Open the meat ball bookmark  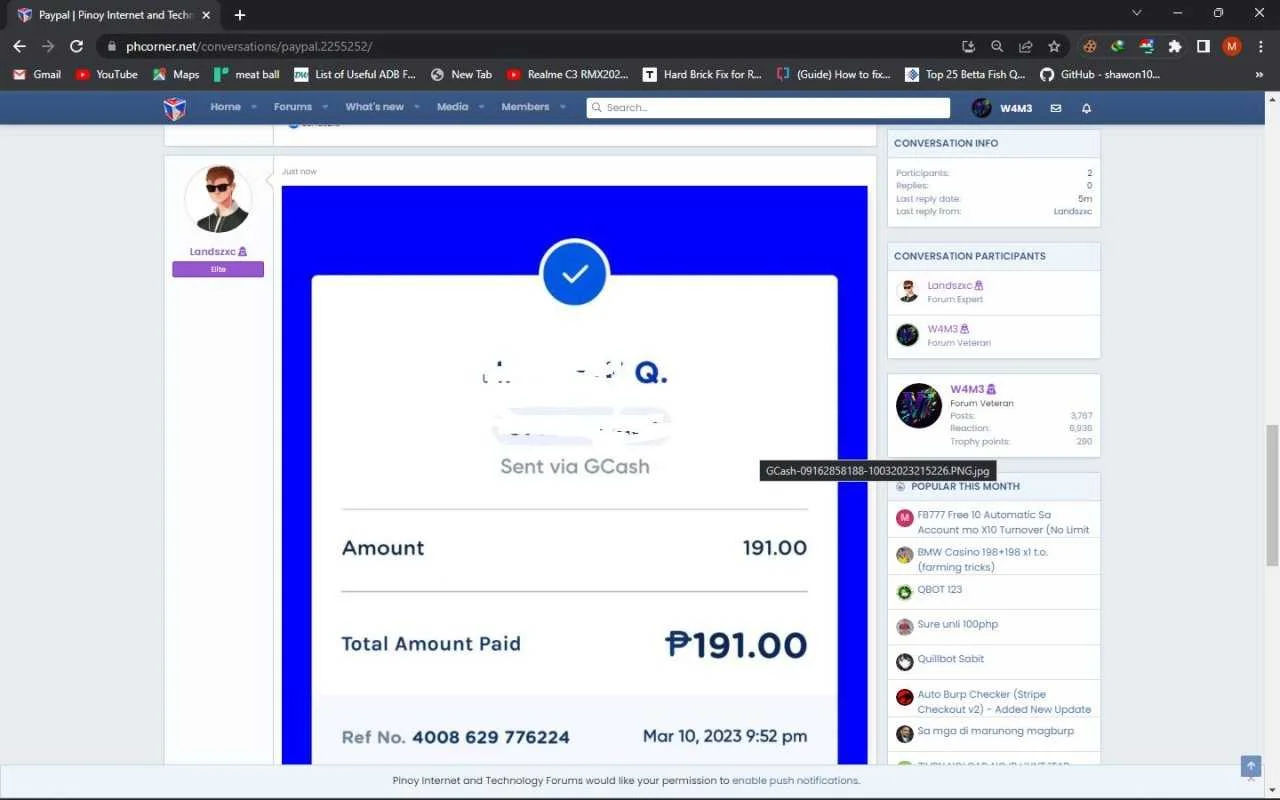tap(247, 74)
